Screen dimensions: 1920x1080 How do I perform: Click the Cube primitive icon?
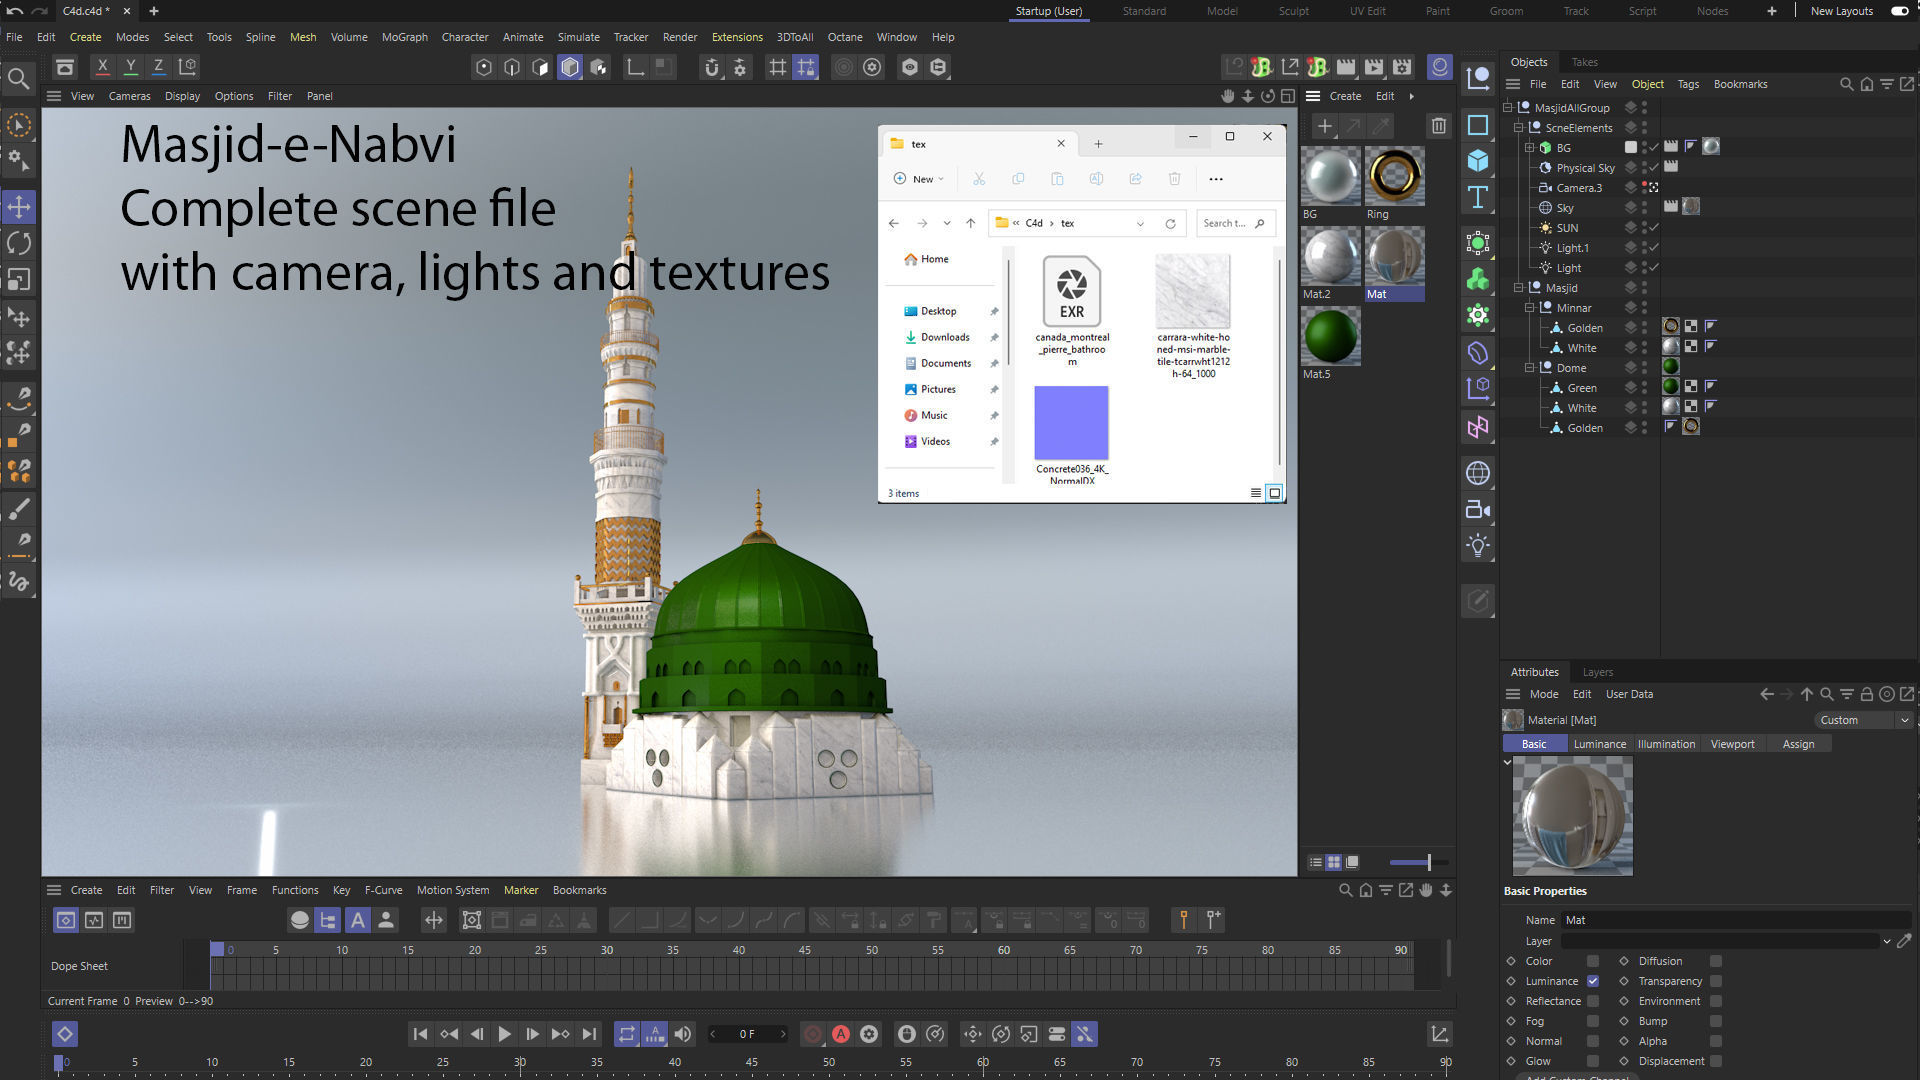tap(1478, 160)
